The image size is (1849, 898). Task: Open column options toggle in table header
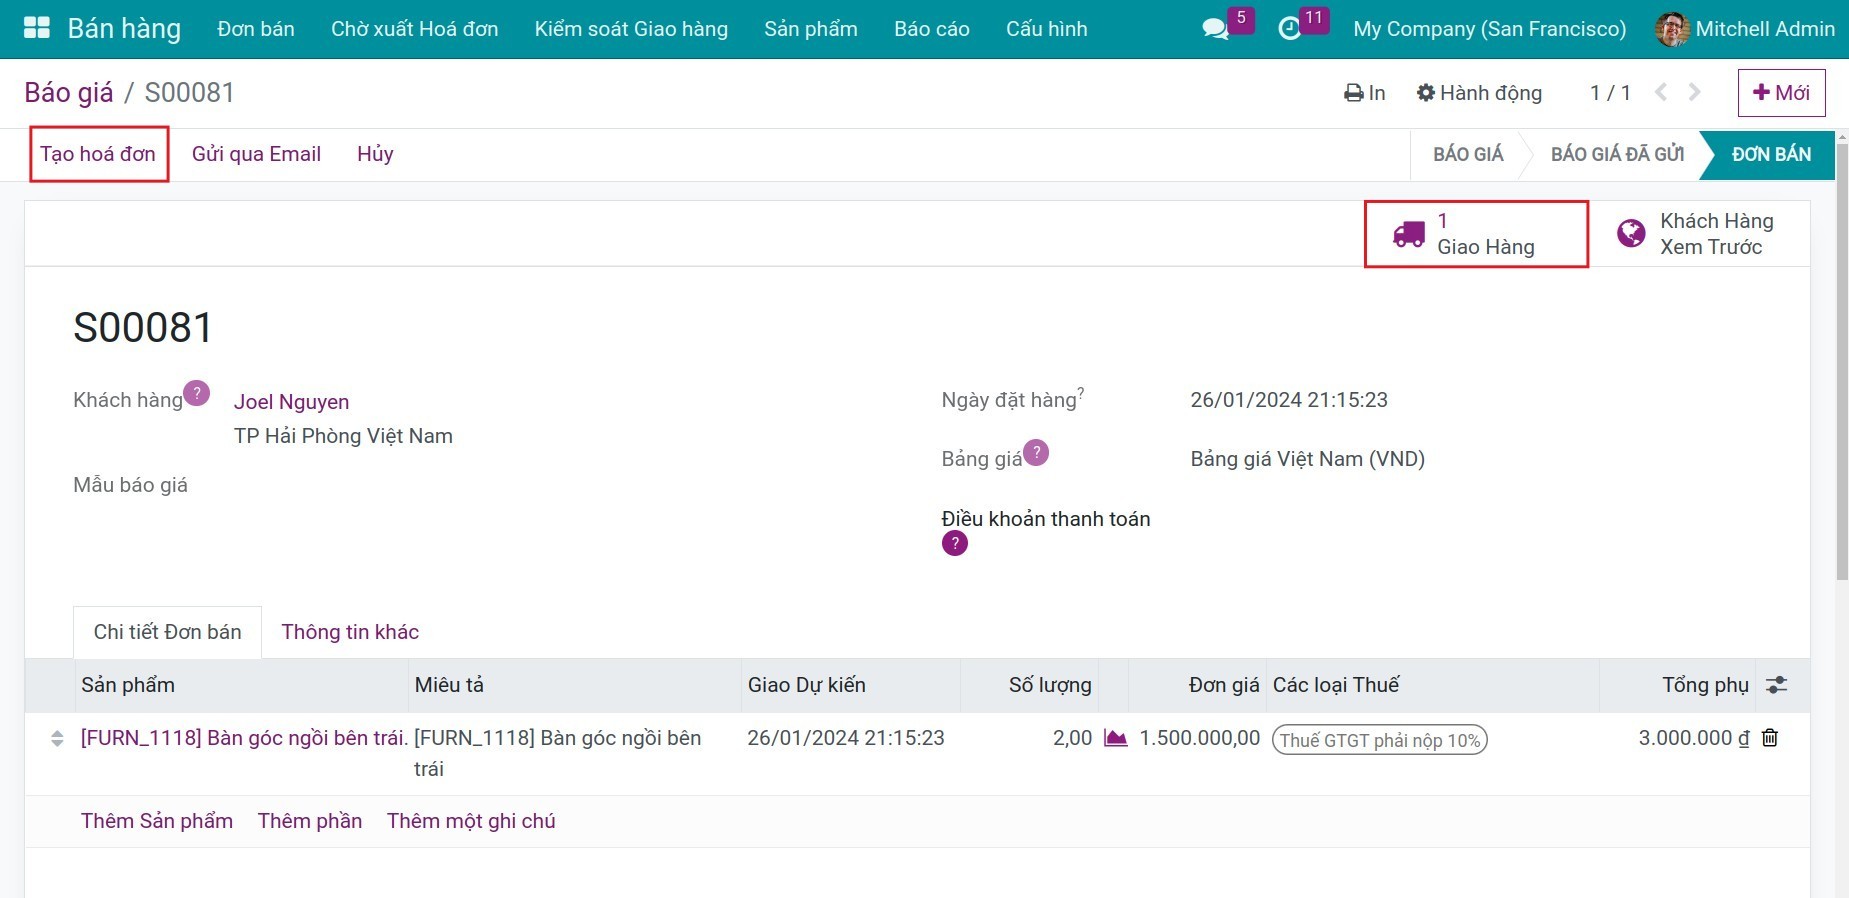point(1776,685)
